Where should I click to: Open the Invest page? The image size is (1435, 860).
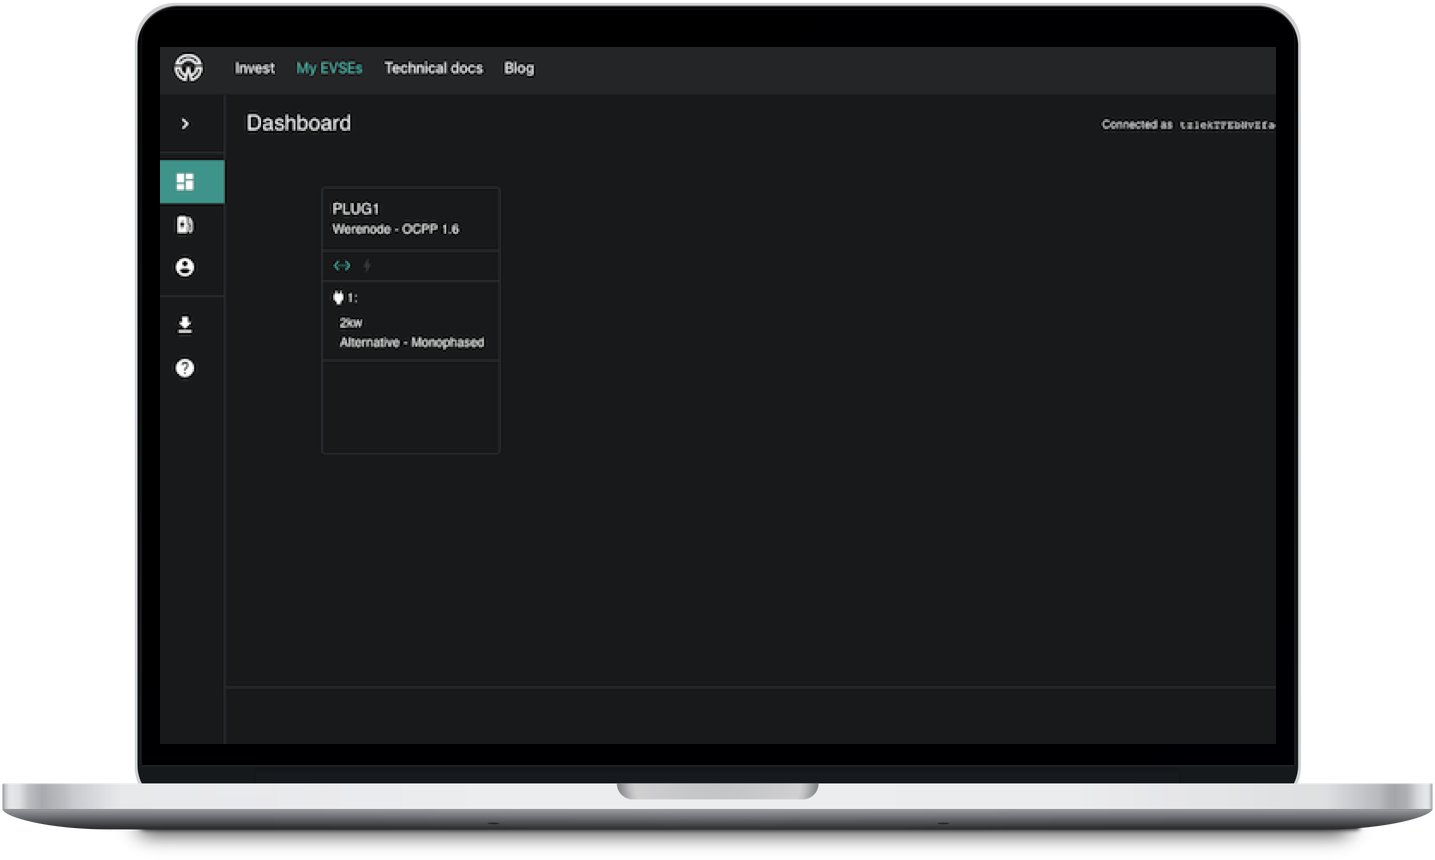pyautogui.click(x=254, y=68)
